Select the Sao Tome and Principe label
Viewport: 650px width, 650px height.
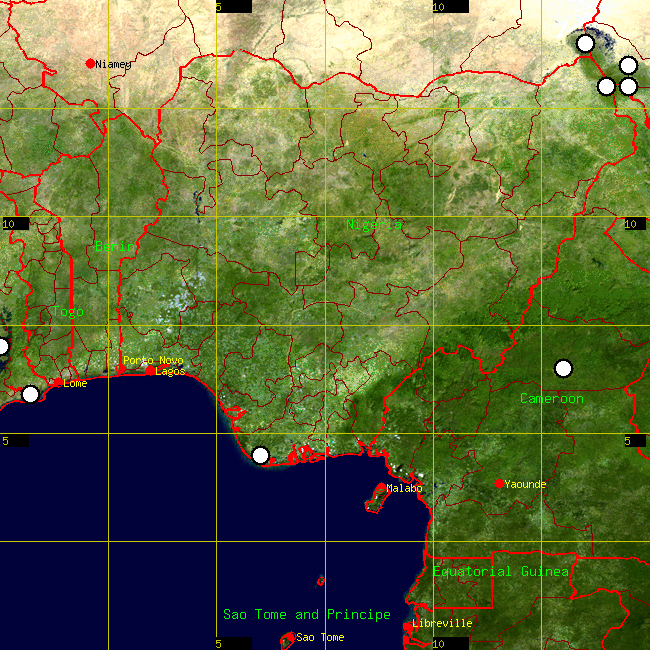pos(307,614)
